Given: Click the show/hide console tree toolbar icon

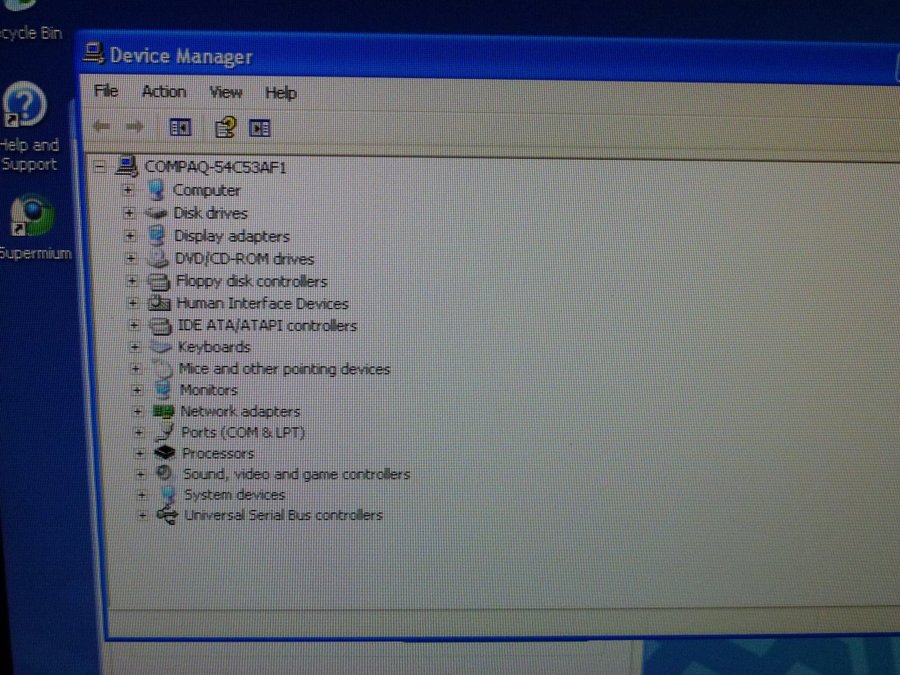Looking at the screenshot, I should pos(180,127).
